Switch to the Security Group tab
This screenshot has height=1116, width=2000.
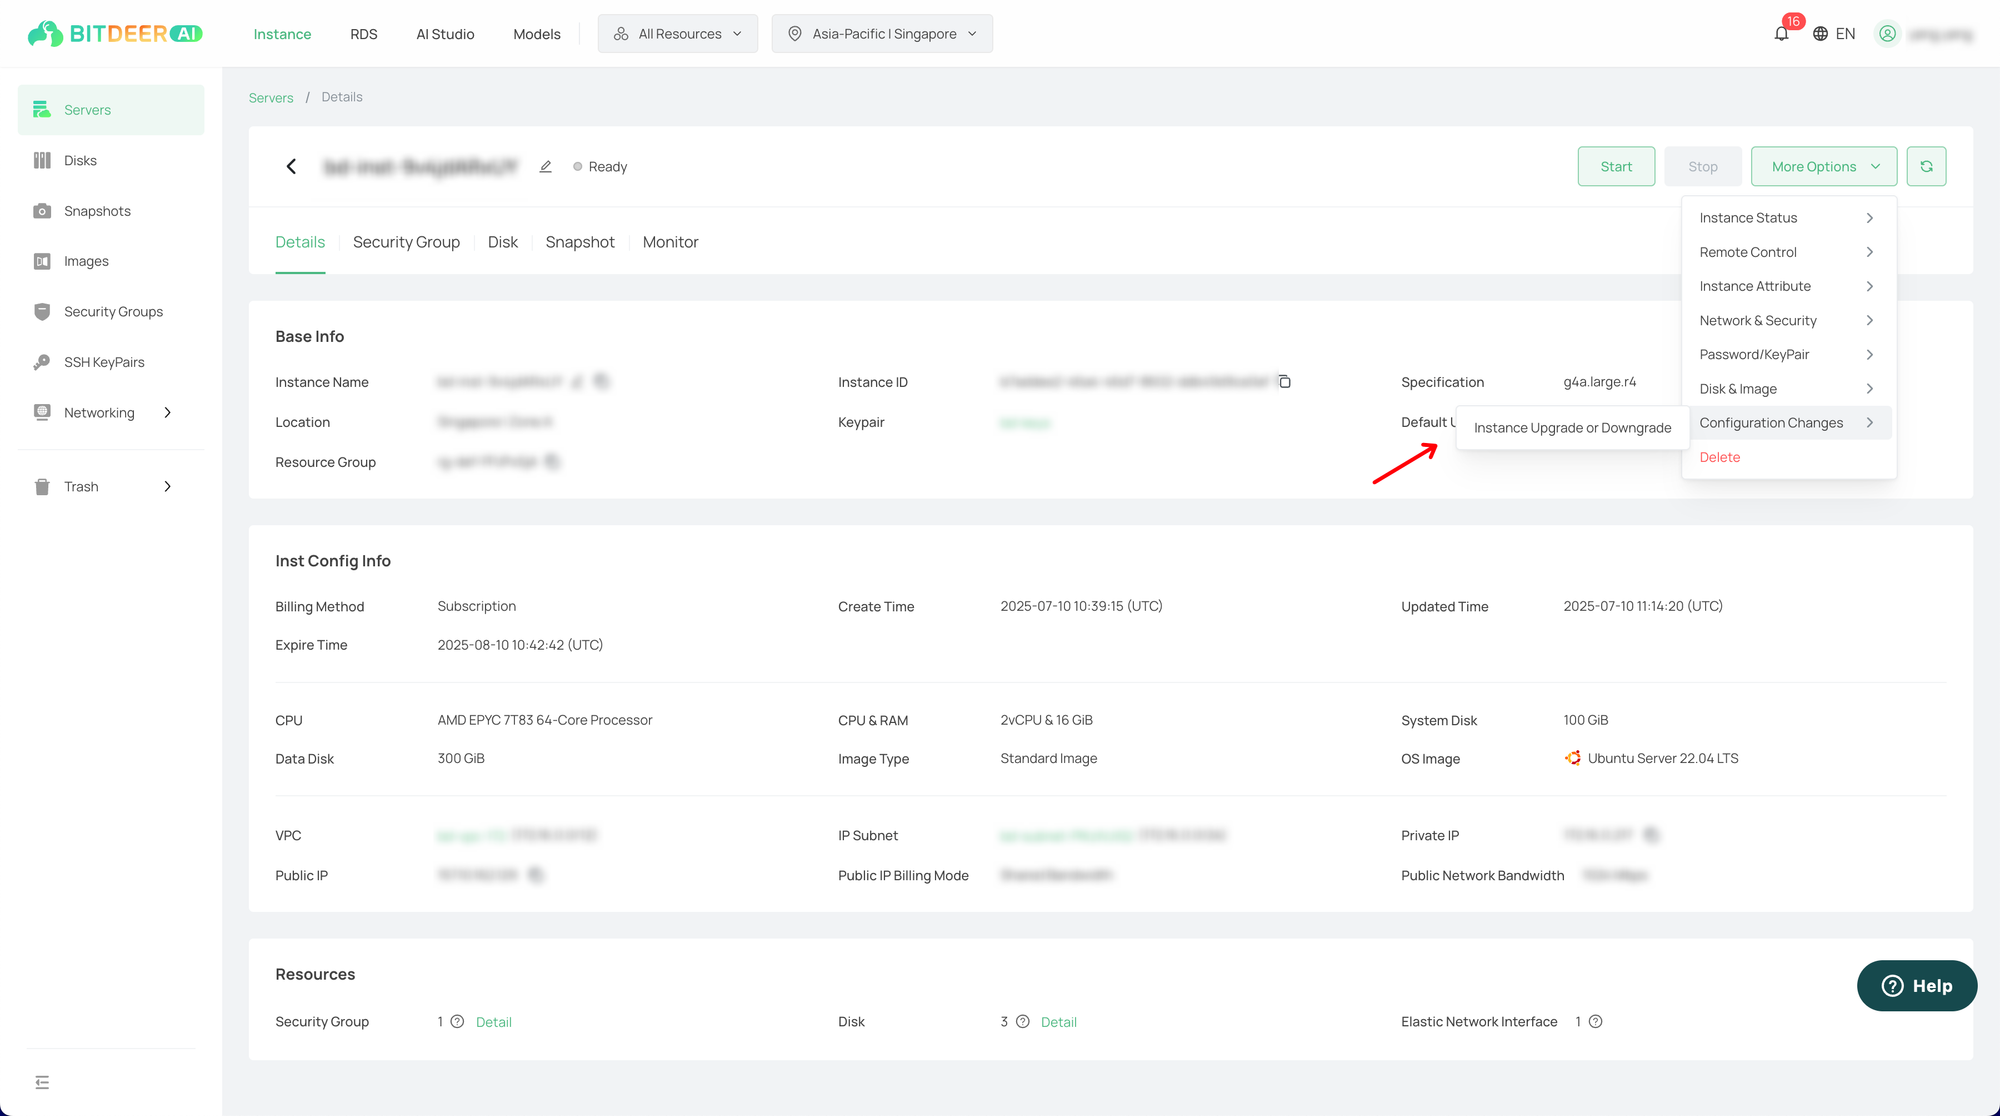(x=406, y=242)
